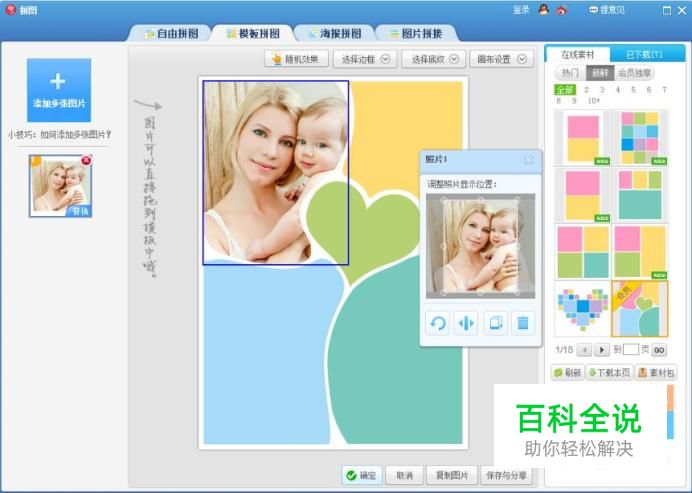Flip the photo horizontally in the photo panel
The image size is (692, 493).
click(466, 323)
